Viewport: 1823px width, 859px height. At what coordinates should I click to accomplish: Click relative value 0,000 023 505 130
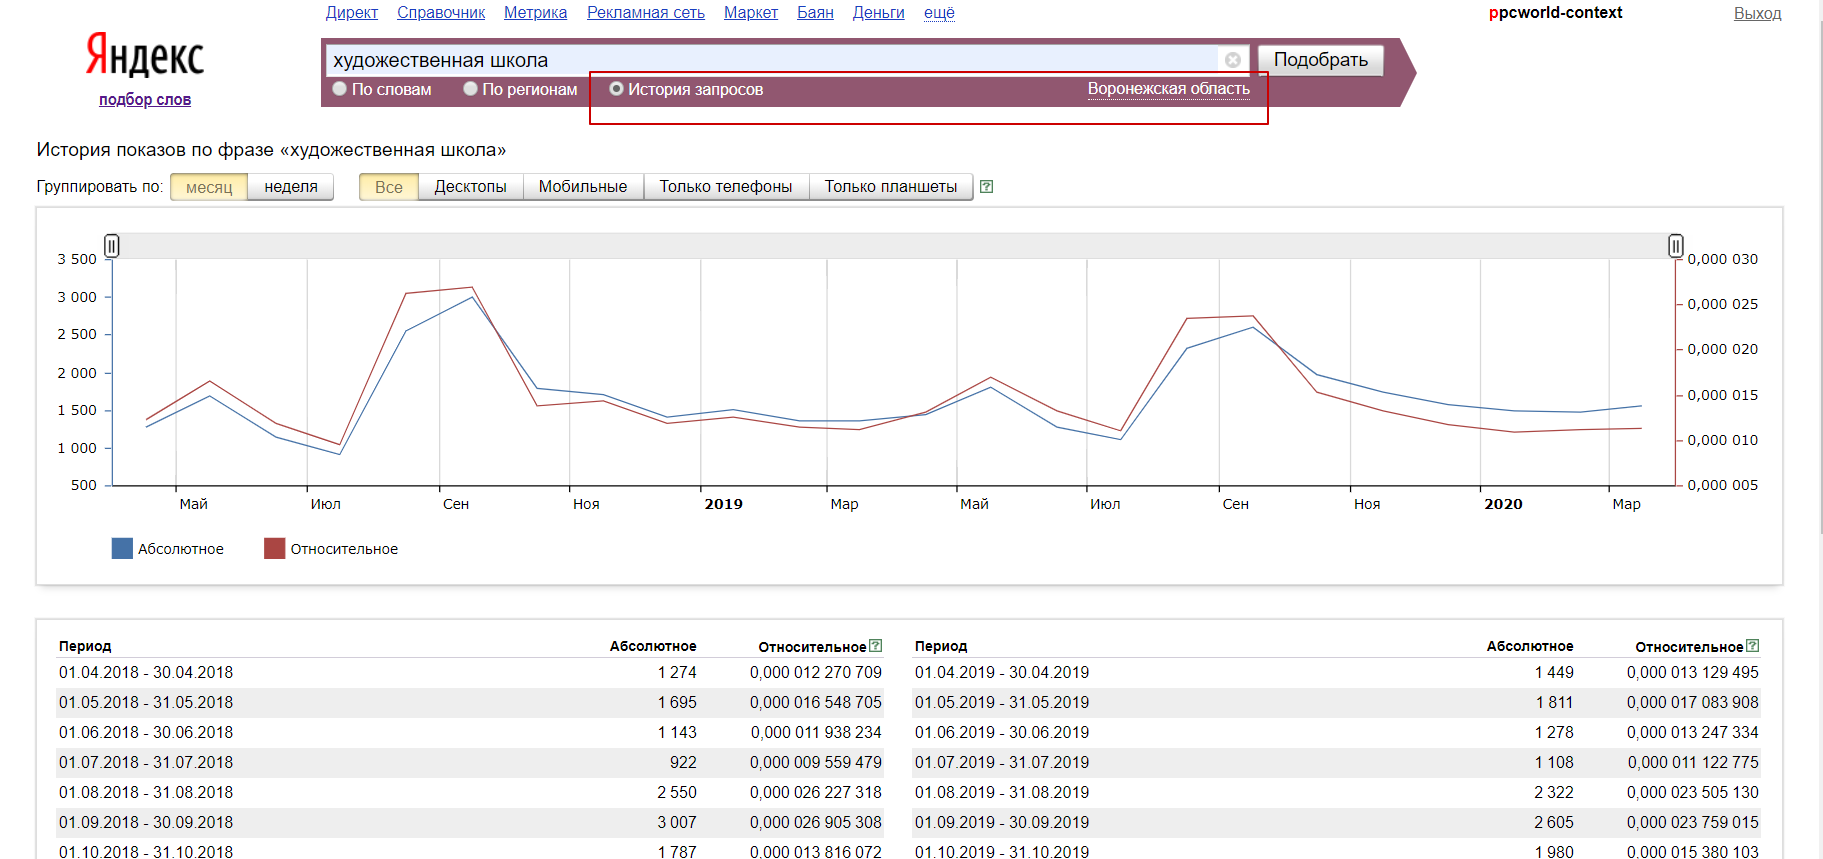[x=1693, y=793]
